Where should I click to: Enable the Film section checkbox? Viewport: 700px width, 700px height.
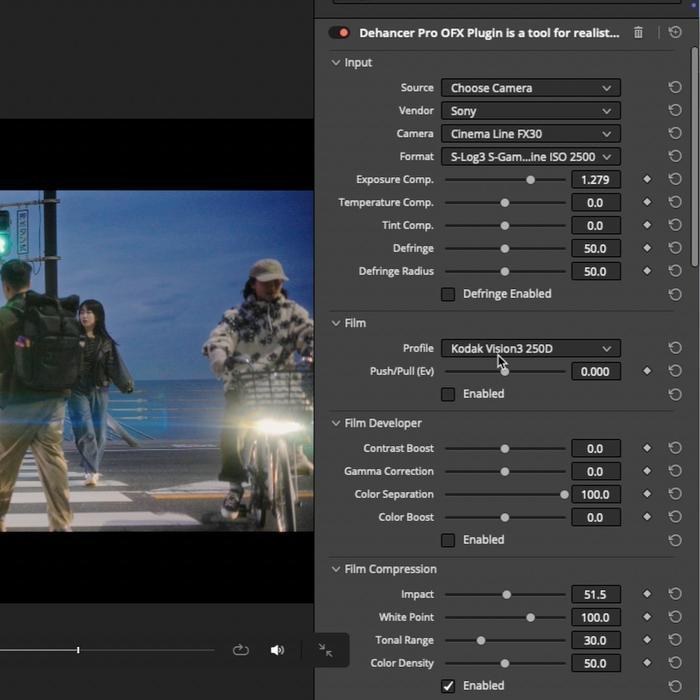tap(448, 394)
